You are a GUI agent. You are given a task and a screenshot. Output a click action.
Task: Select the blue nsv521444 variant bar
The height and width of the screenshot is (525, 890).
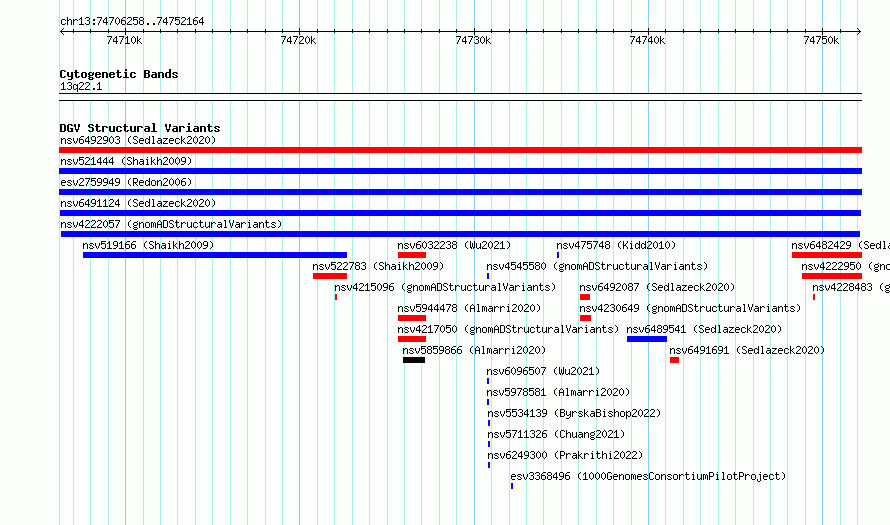tap(460, 171)
